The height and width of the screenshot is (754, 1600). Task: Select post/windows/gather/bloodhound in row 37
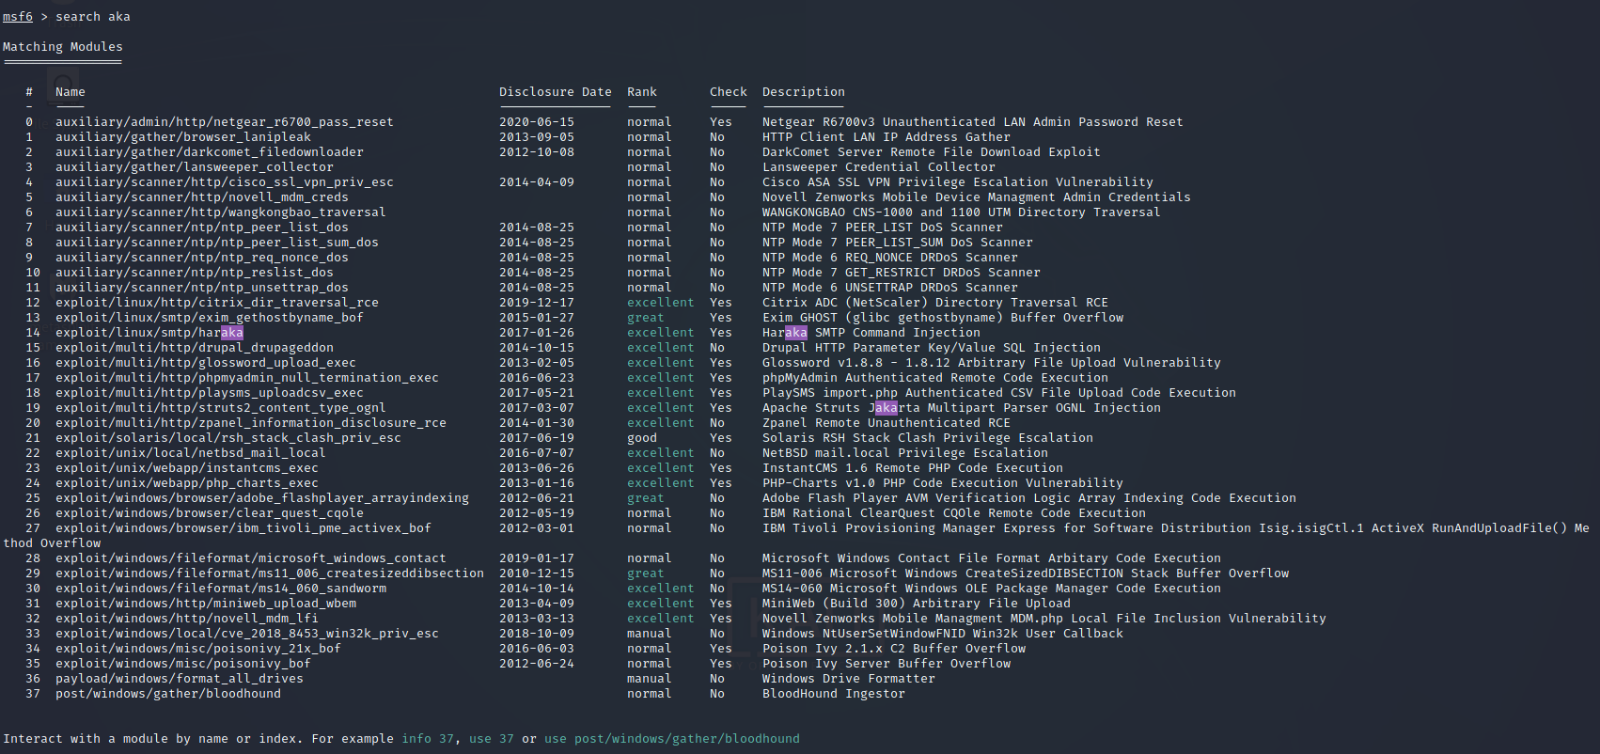[168, 693]
